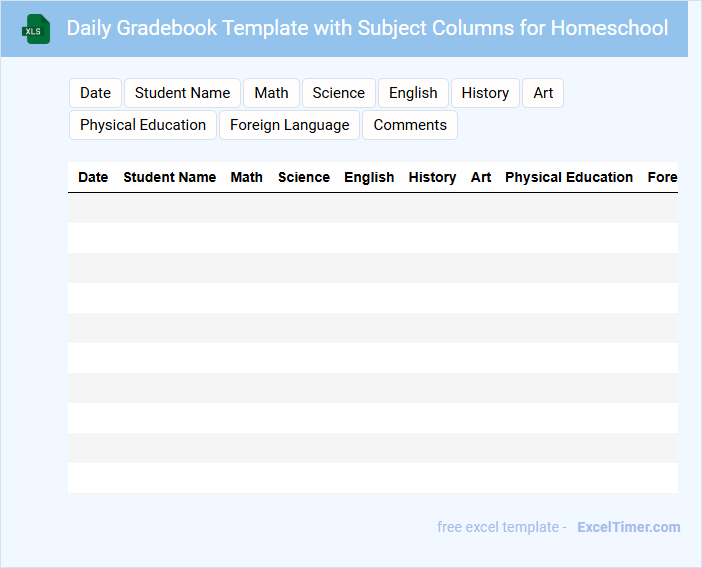Click the Comments tag button
The height and width of the screenshot is (568, 702).
click(x=410, y=125)
